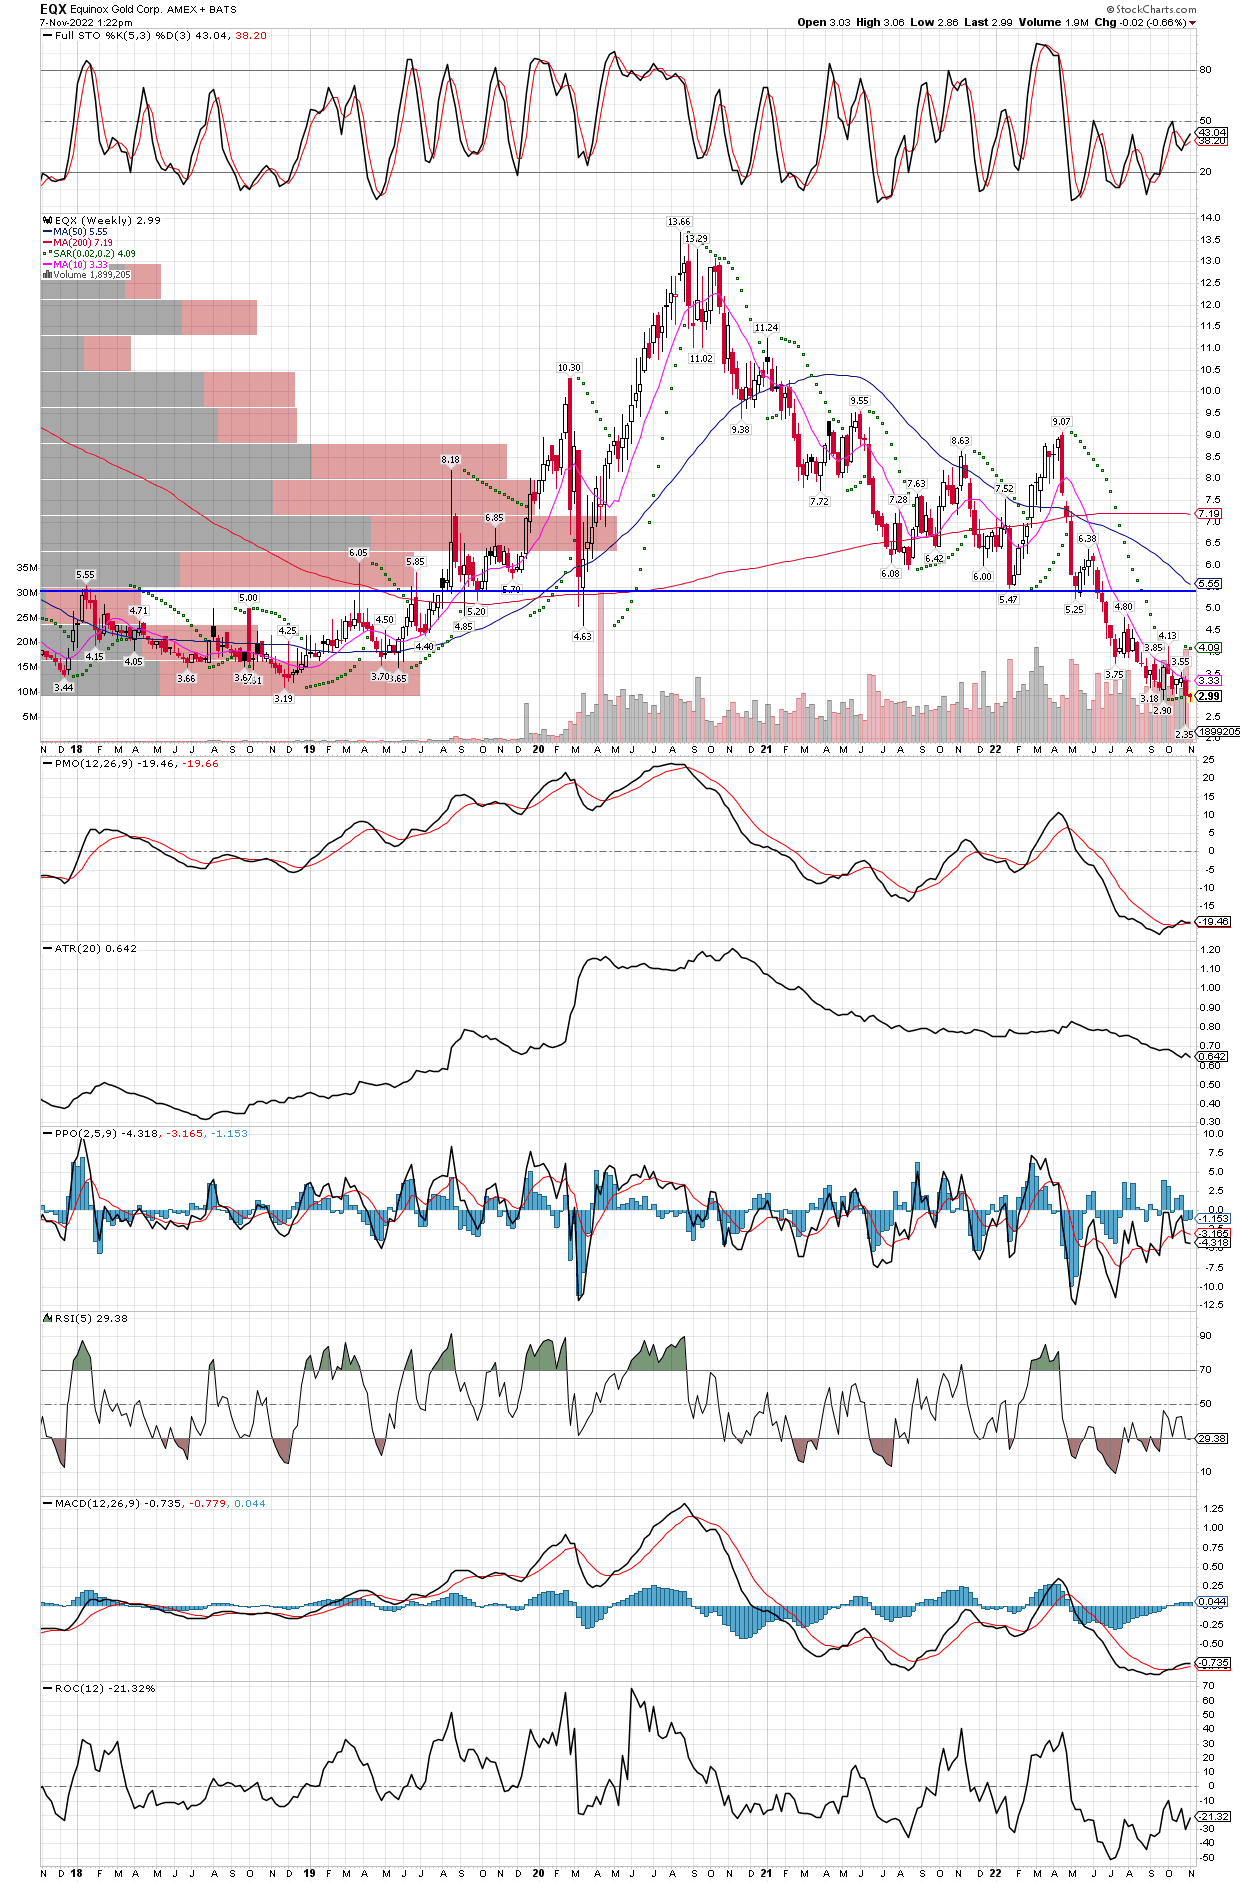This screenshot has height=1883, width=1240.
Task: Click the 0.642 ATR value tag
Action: pos(1212,1057)
